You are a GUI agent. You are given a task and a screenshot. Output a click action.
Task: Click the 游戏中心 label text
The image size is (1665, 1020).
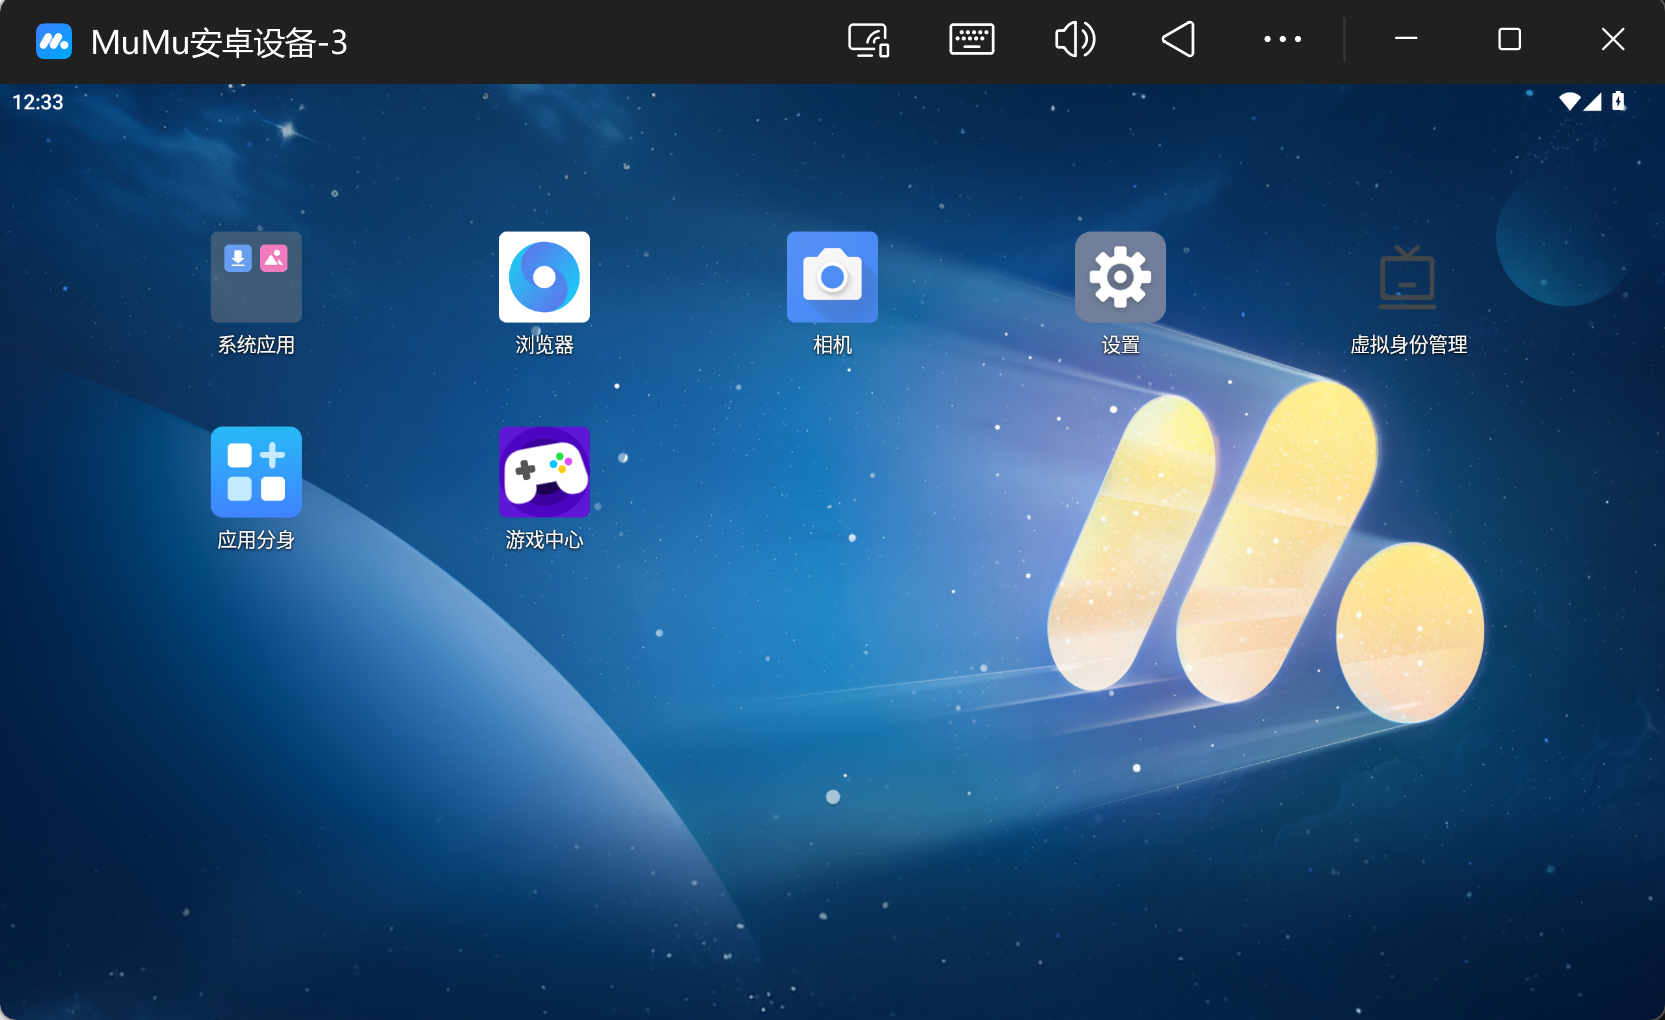pos(544,540)
